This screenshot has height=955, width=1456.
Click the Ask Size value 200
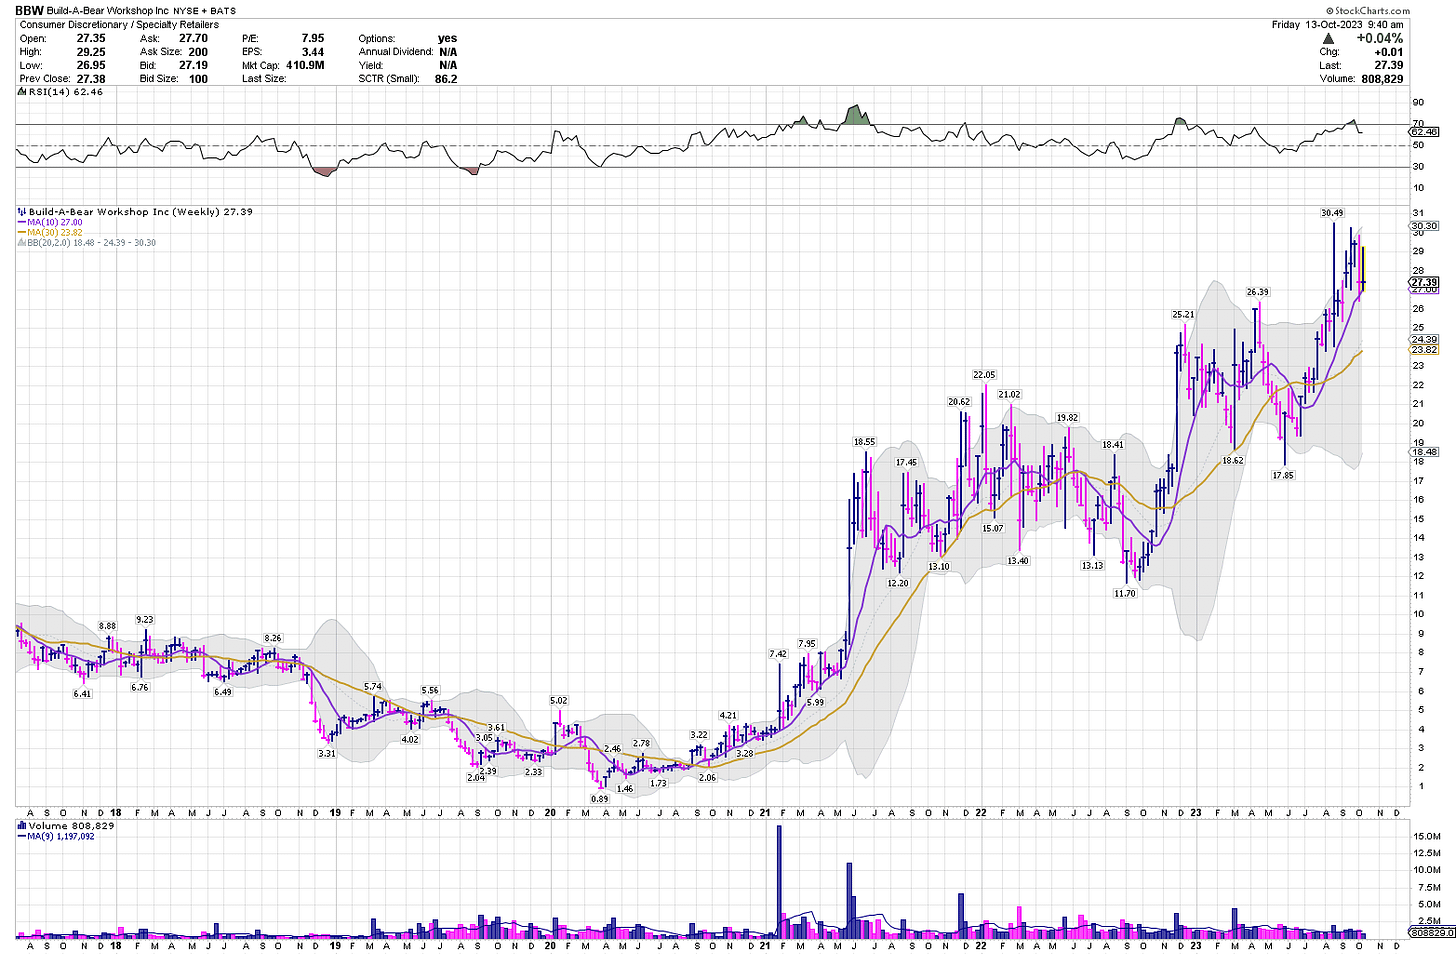[x=198, y=52]
